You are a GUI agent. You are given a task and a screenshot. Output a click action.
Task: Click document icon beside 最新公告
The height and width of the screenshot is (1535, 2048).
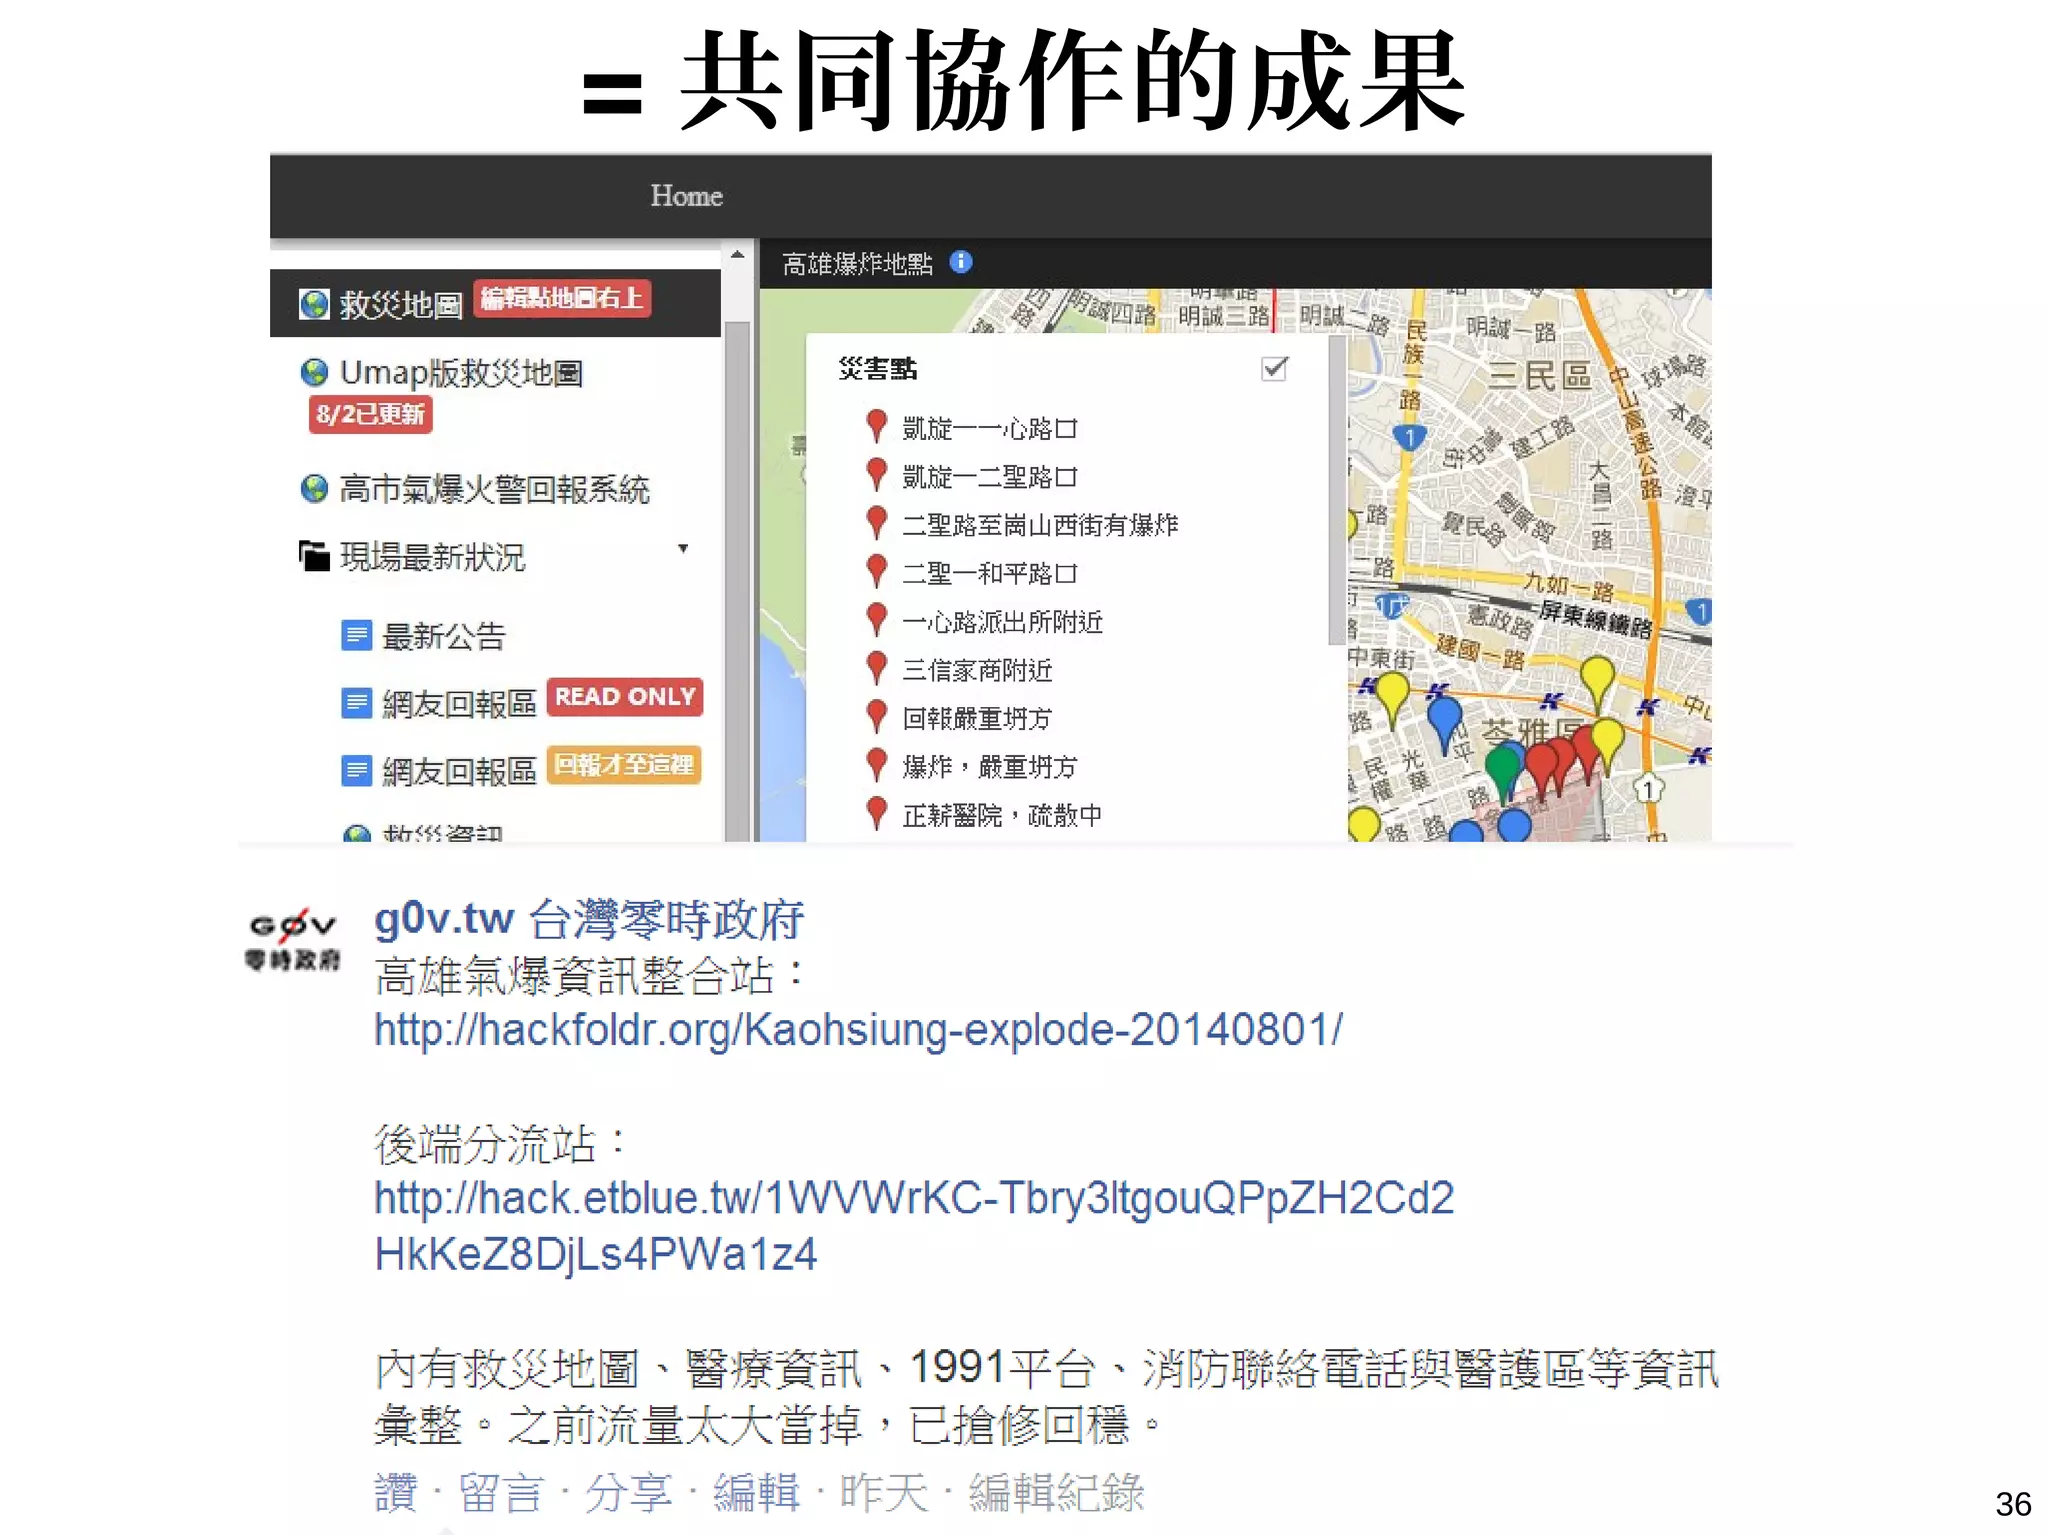point(356,636)
